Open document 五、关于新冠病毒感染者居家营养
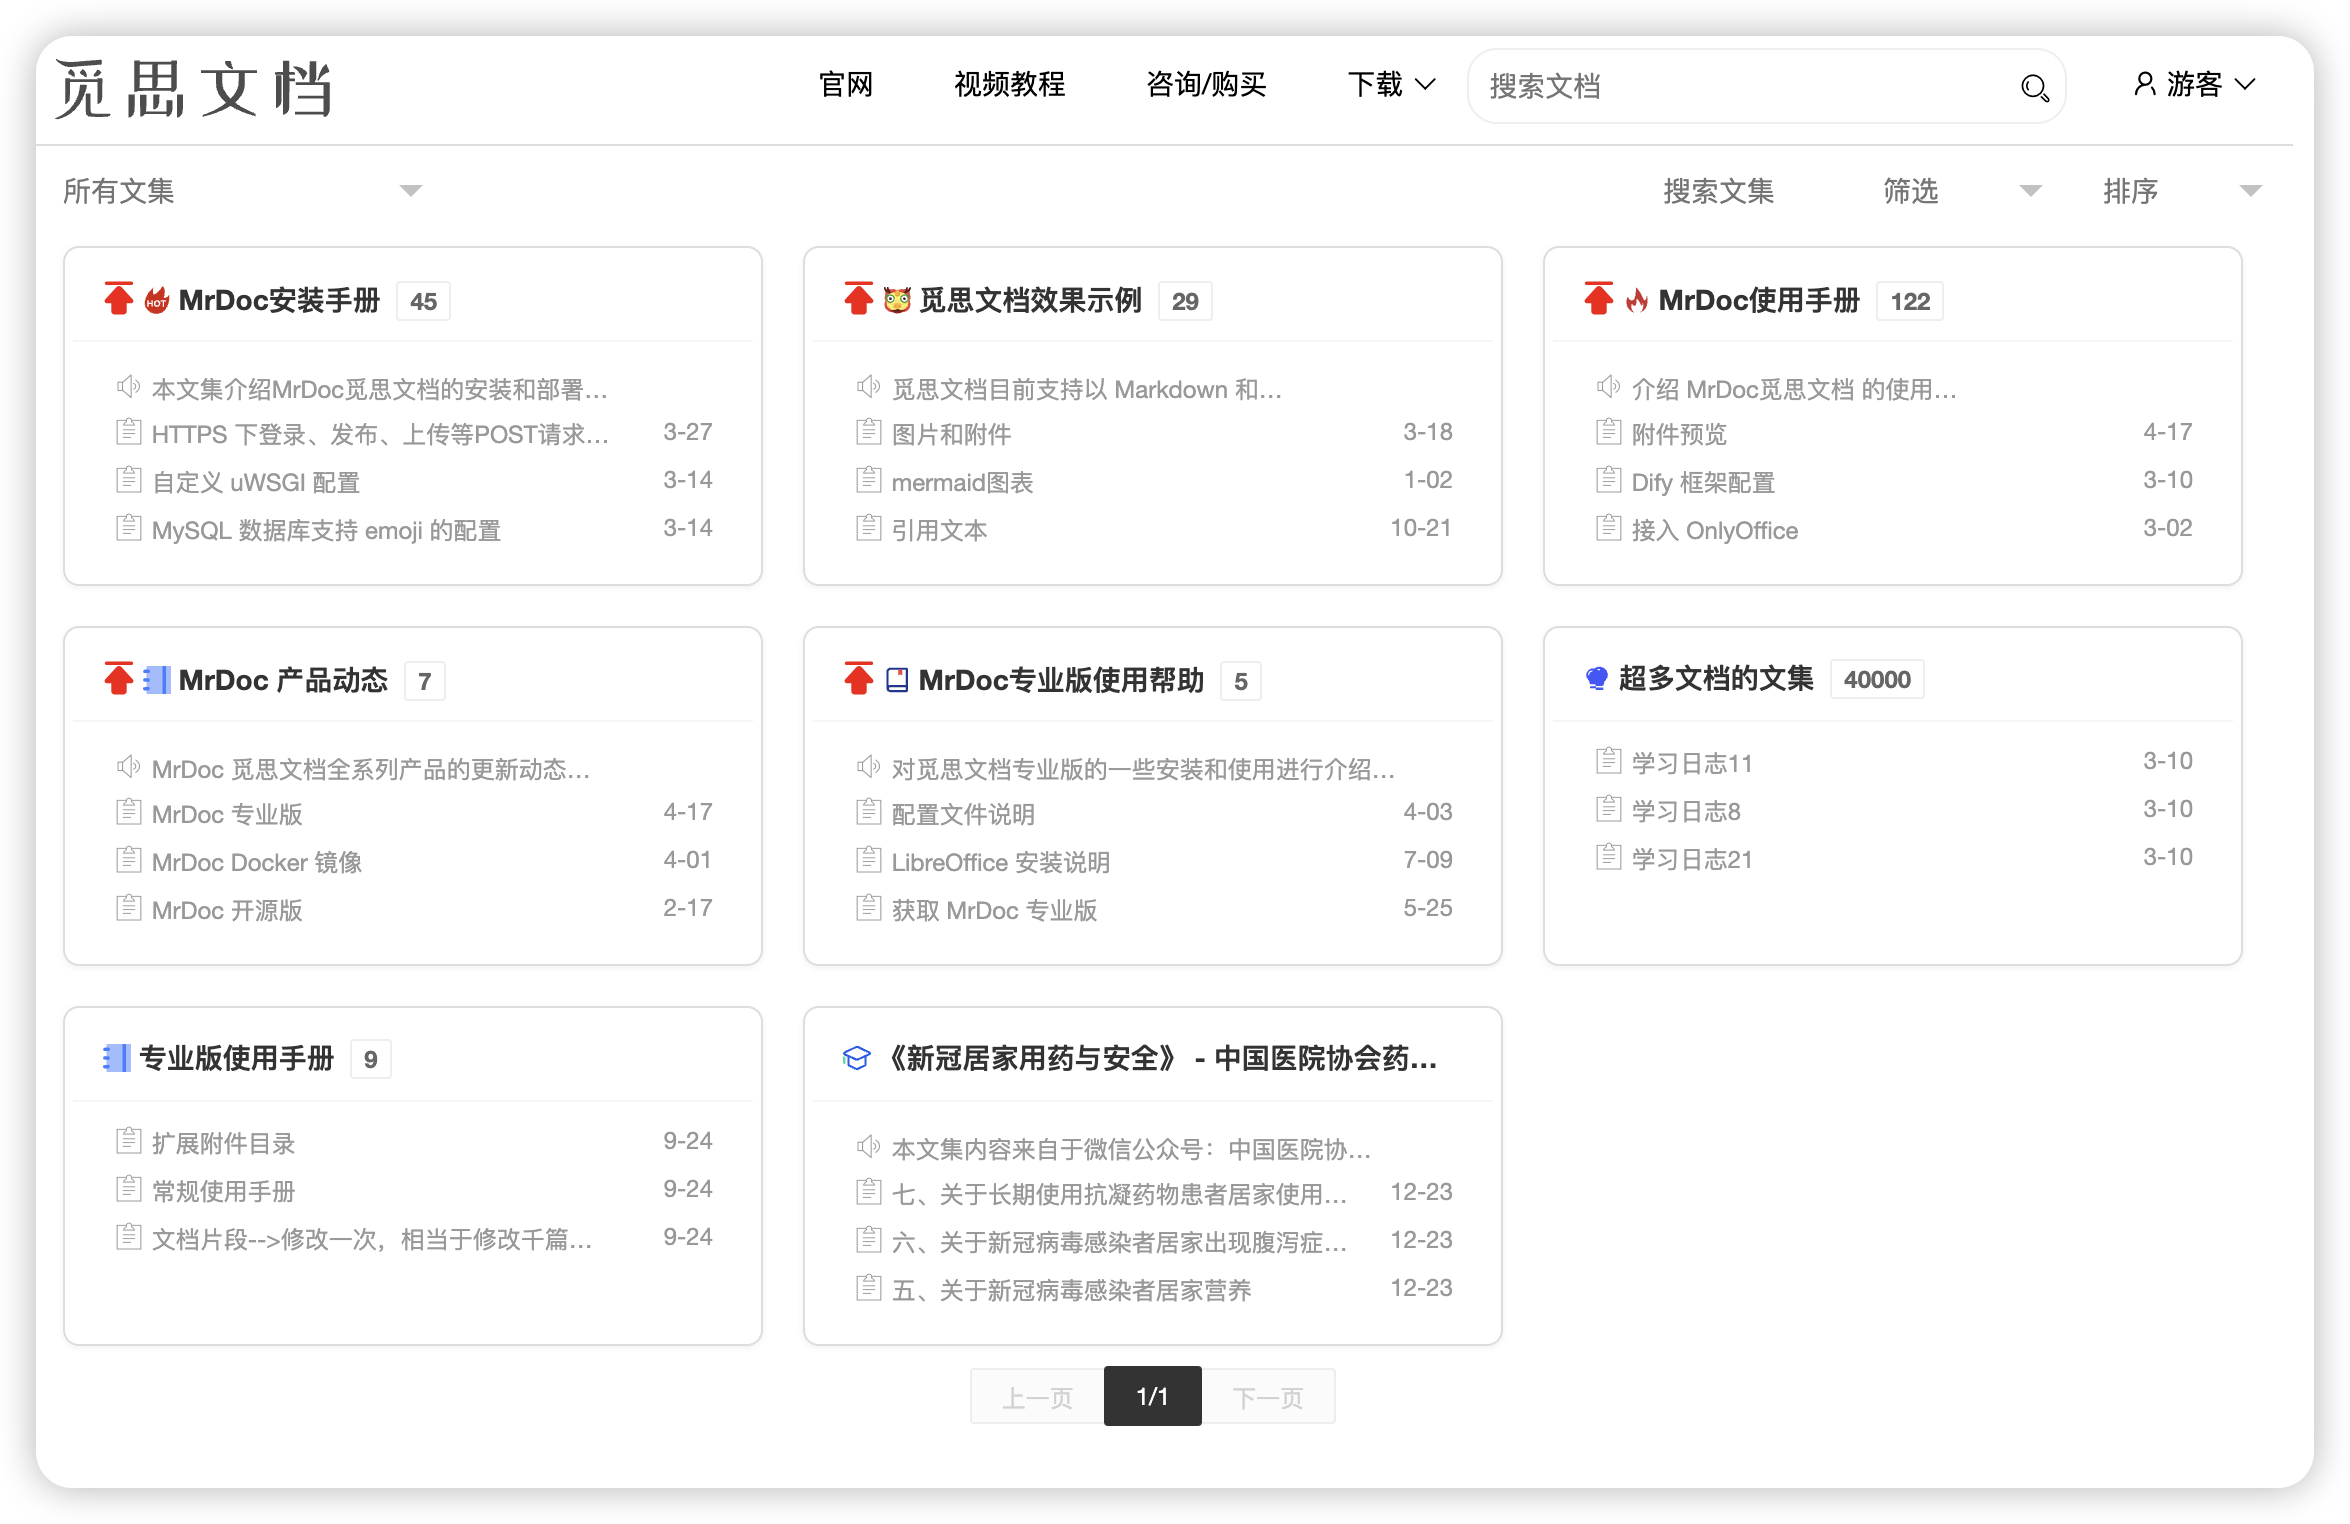2350x1524 pixels. coord(1071,1290)
